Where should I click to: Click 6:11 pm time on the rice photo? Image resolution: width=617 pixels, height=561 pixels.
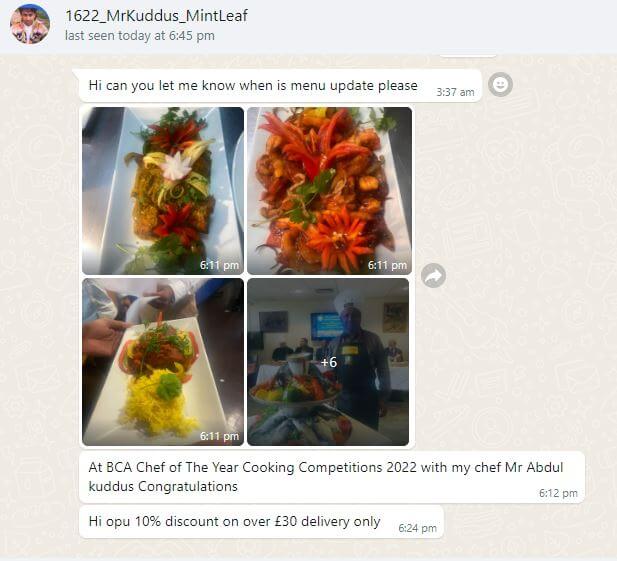219,436
